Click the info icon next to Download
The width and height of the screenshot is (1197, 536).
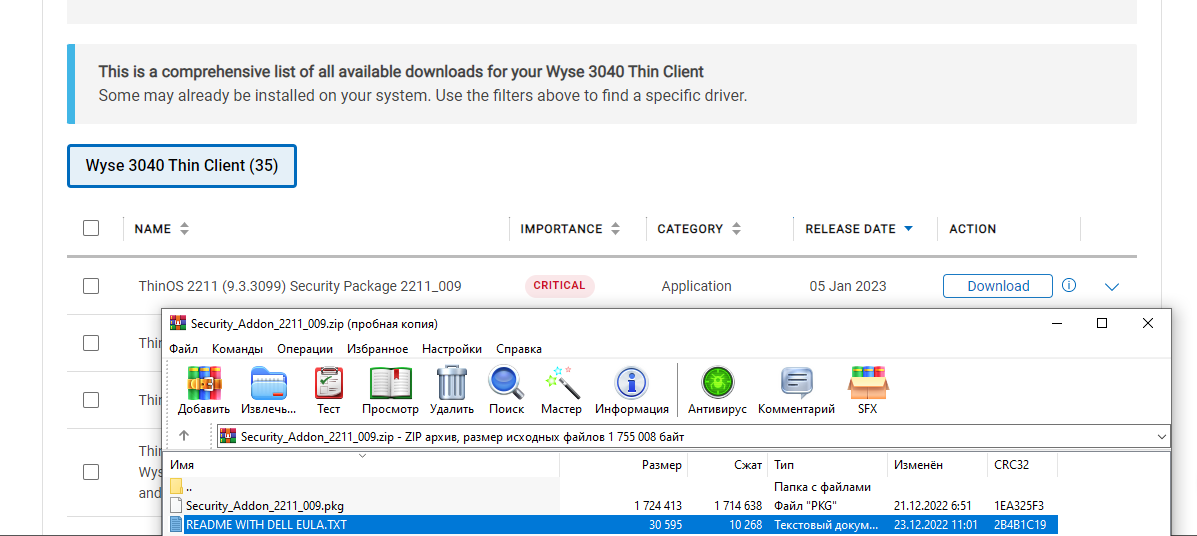tap(1070, 286)
